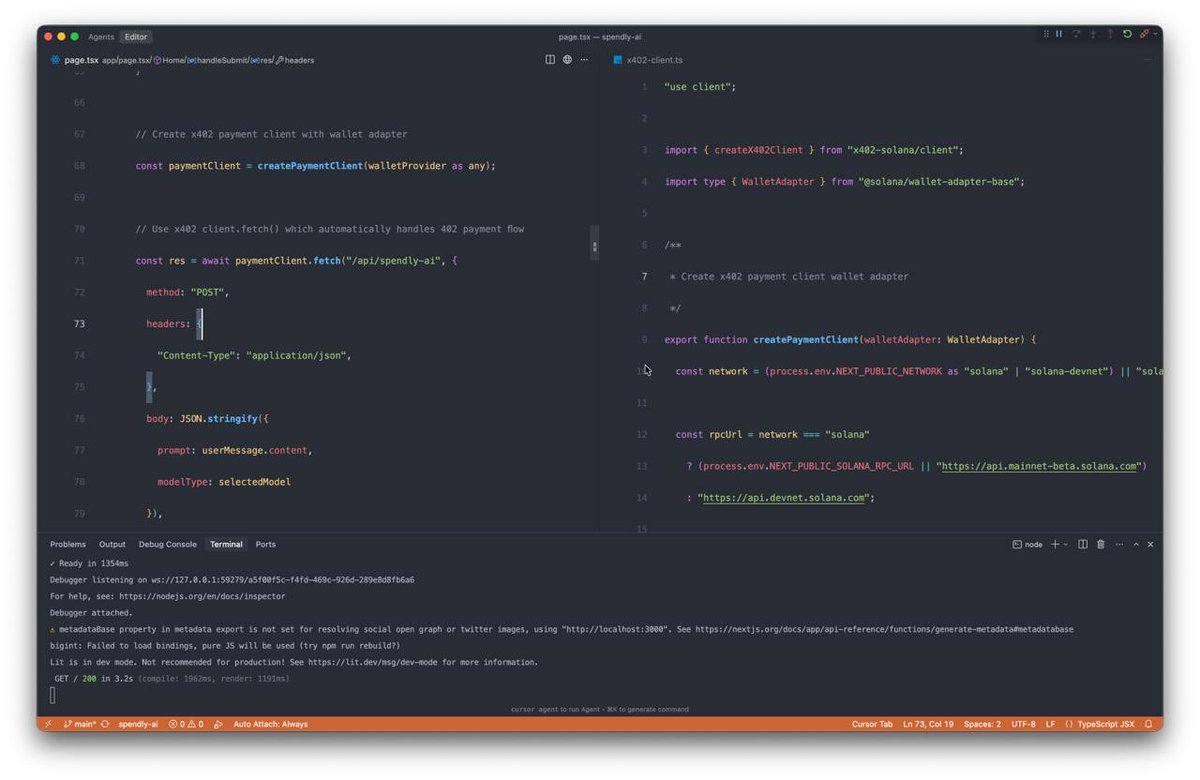Restart the debug session with the green icon

click(1128, 34)
